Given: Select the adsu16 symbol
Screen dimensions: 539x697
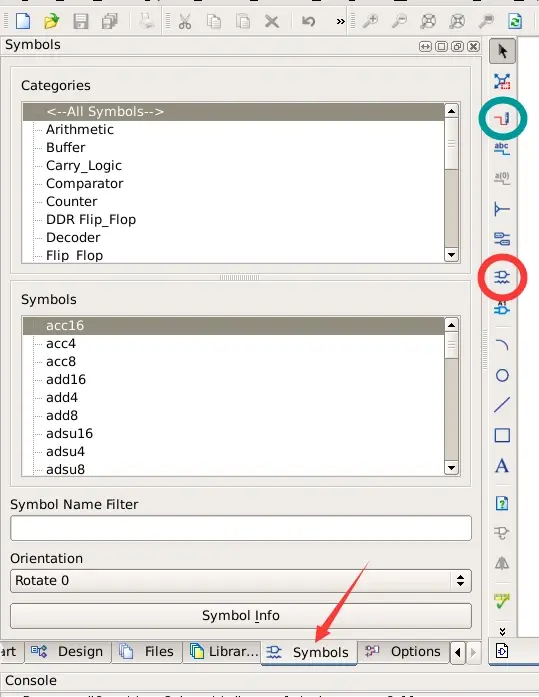Looking at the screenshot, I should (69, 433).
